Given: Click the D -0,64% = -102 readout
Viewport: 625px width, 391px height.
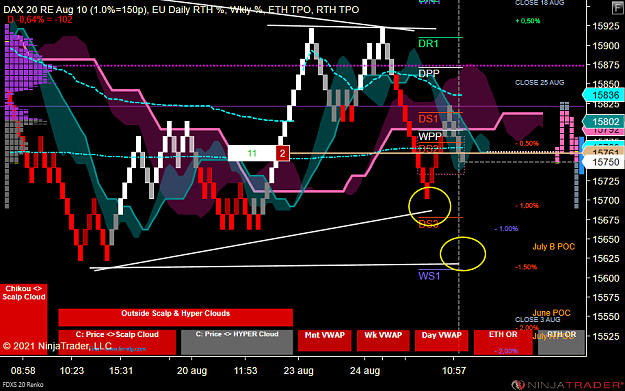Looking at the screenshot, I should pyautogui.click(x=39, y=20).
